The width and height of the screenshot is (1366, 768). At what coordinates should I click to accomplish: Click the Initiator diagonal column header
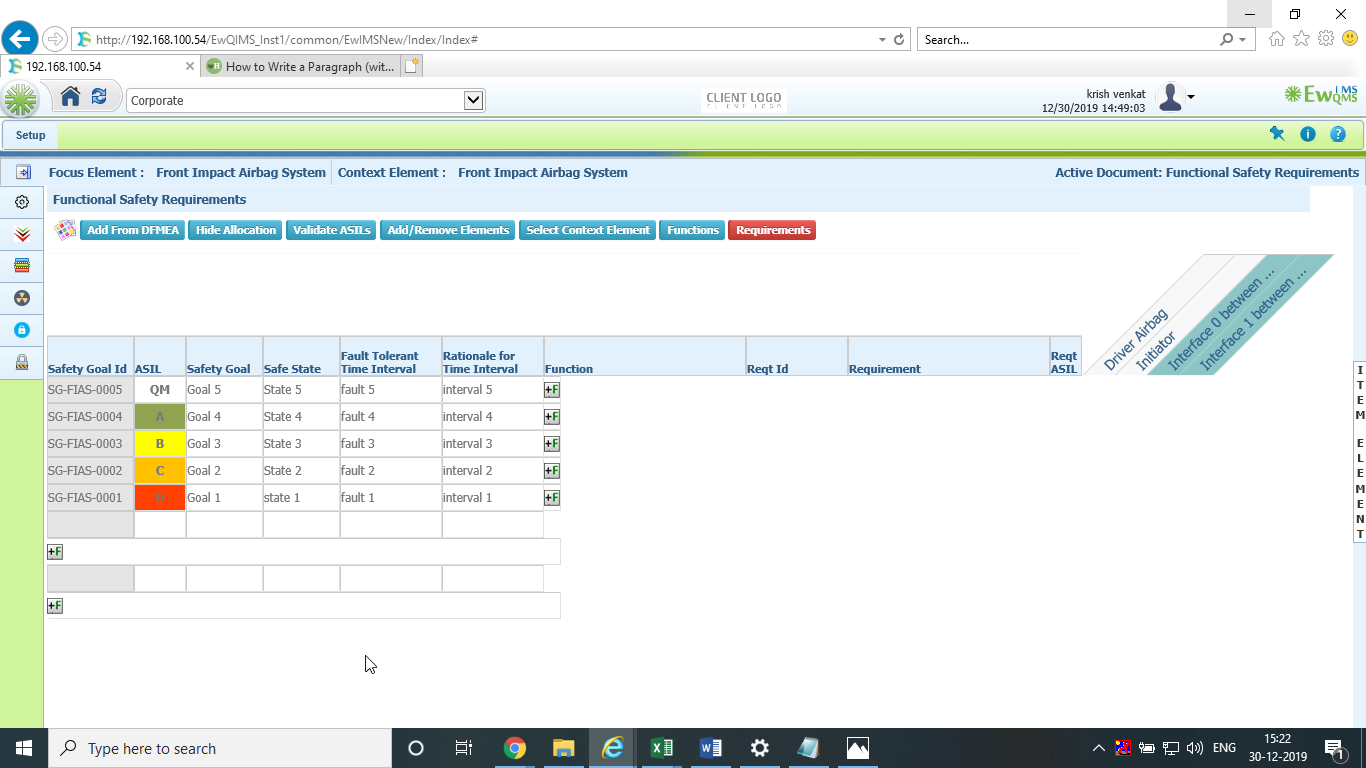tap(1157, 352)
